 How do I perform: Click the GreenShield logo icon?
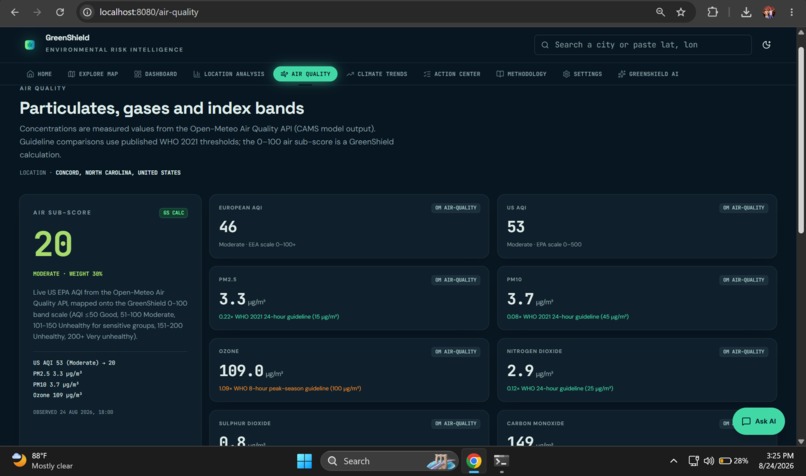pos(30,45)
